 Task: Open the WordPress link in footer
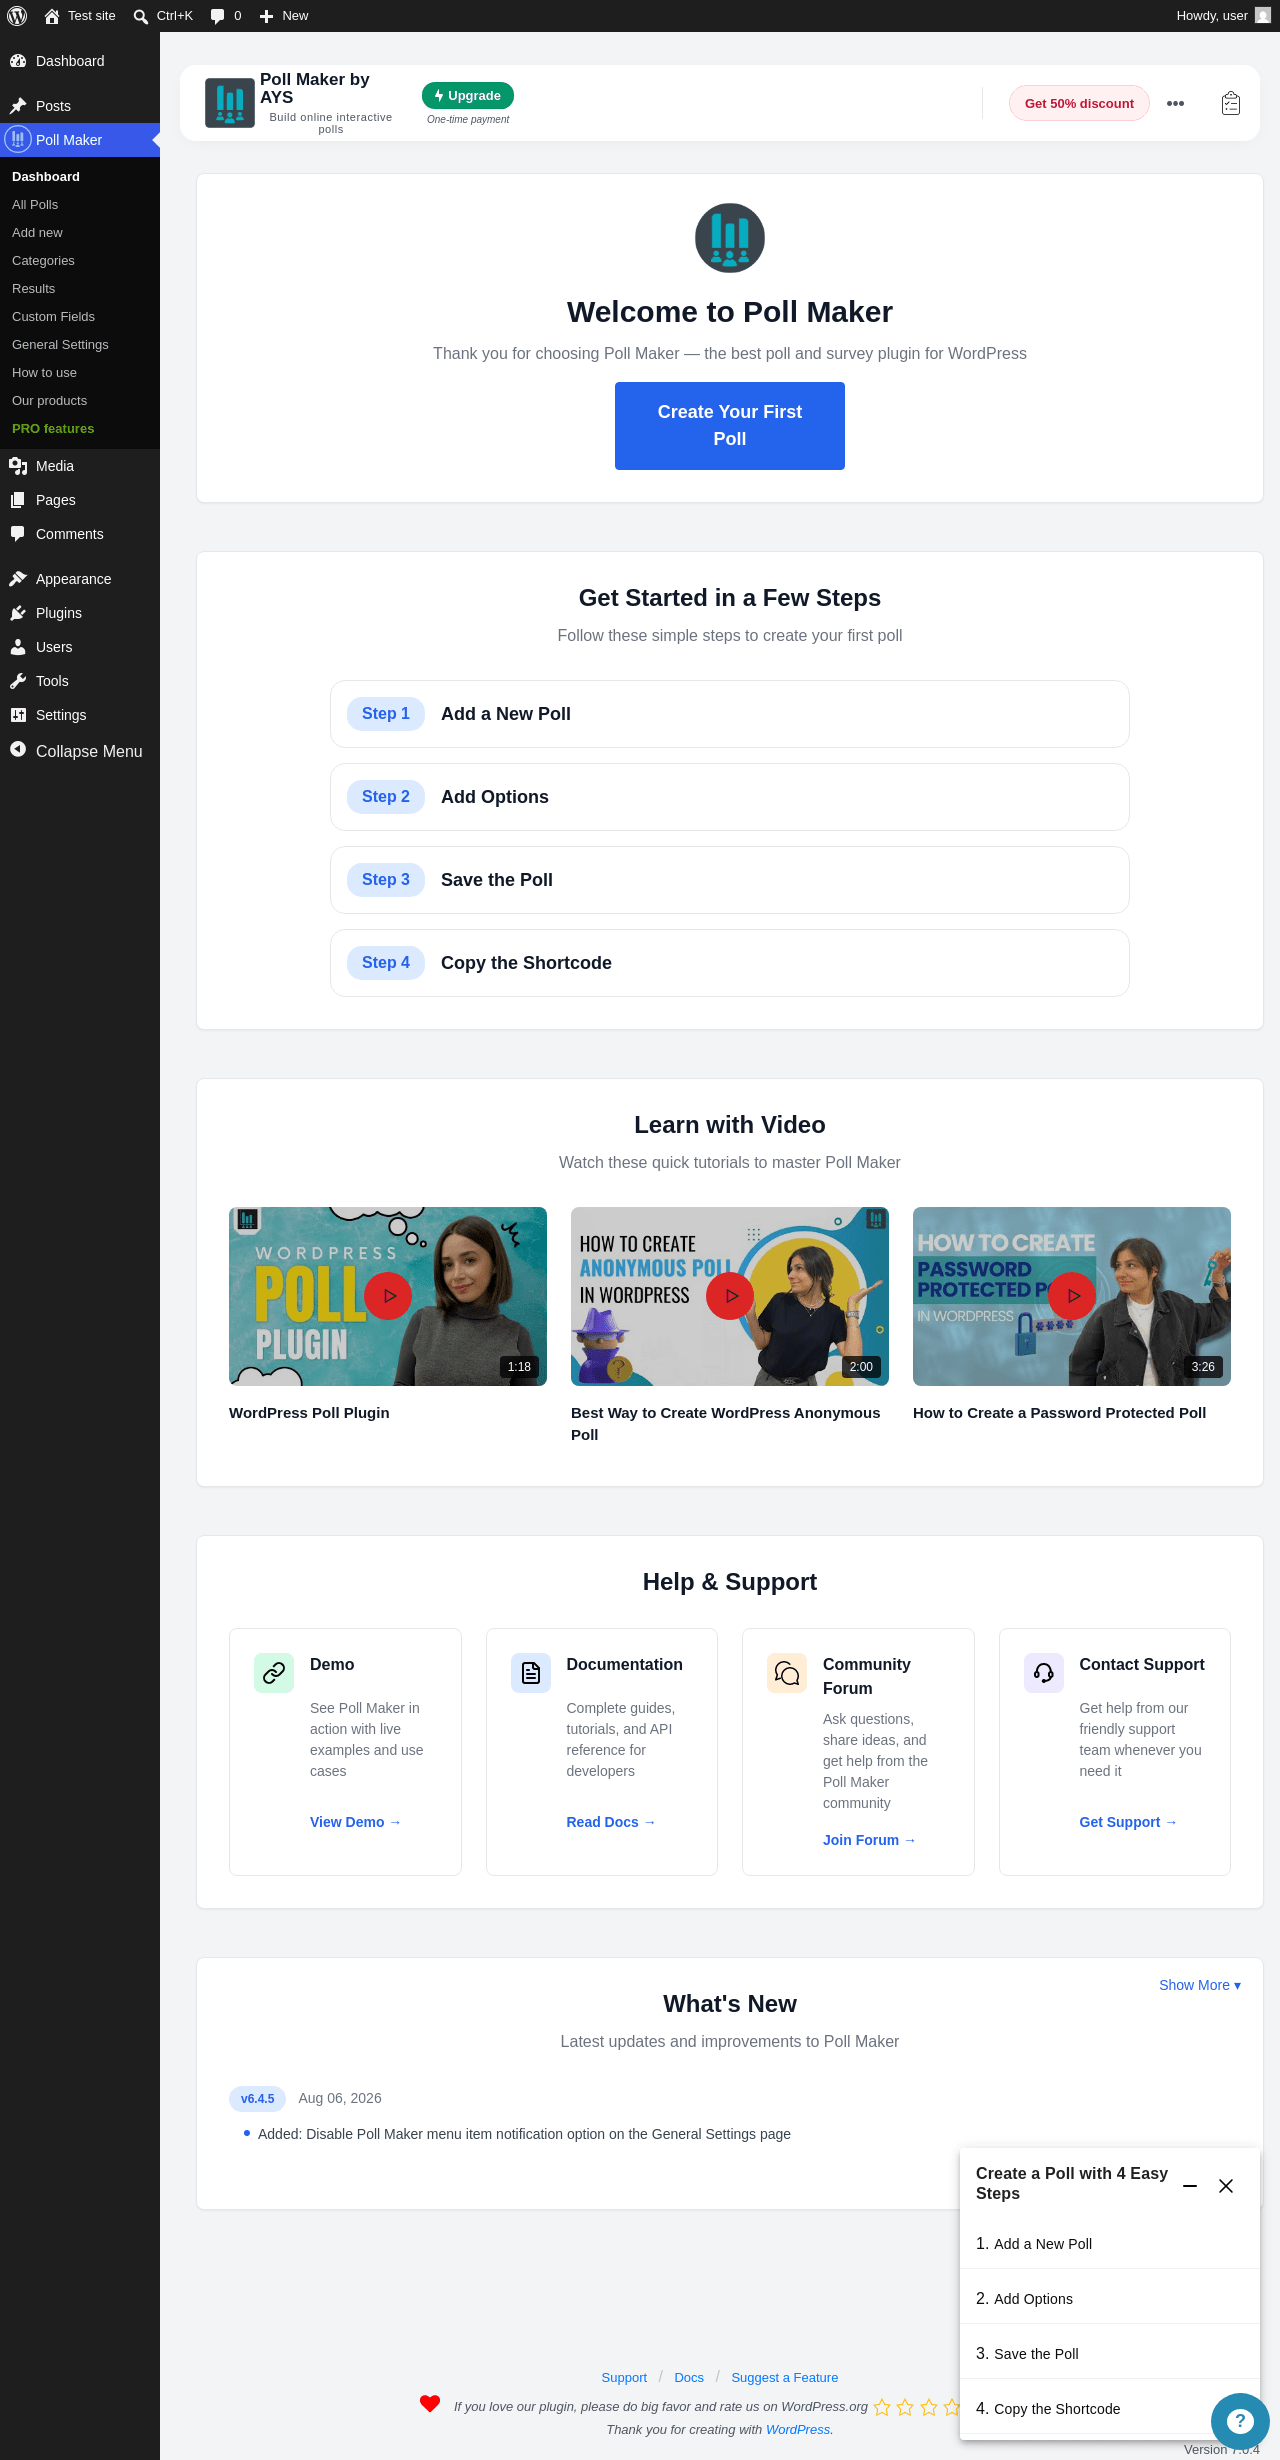pyautogui.click(x=798, y=2429)
